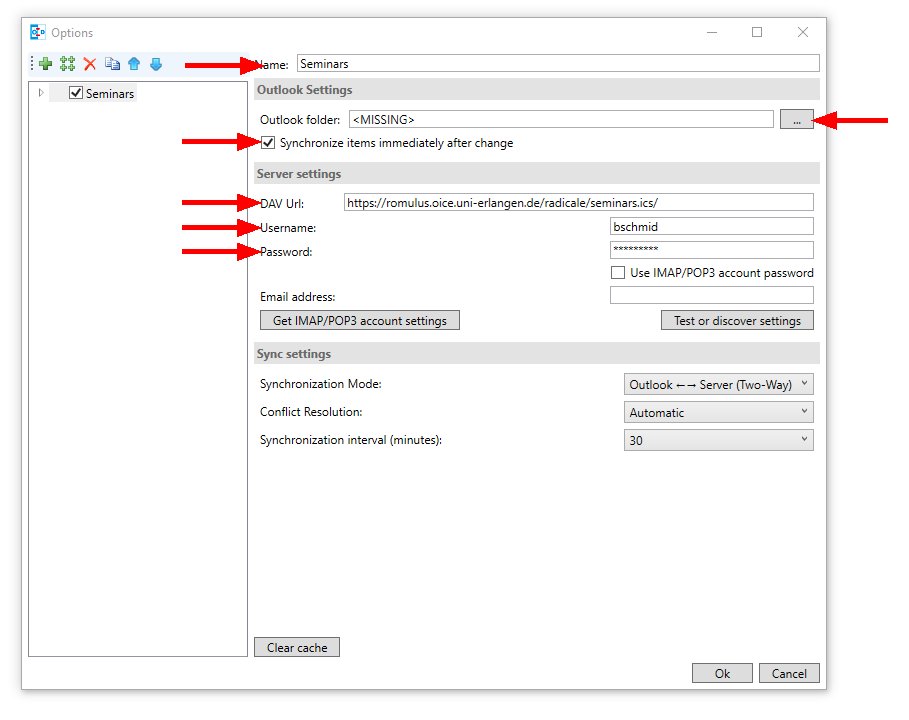Image resolution: width=909 pixels, height=720 pixels.
Task: Enable Use IMAP/POP3 account password
Action: (x=618, y=273)
